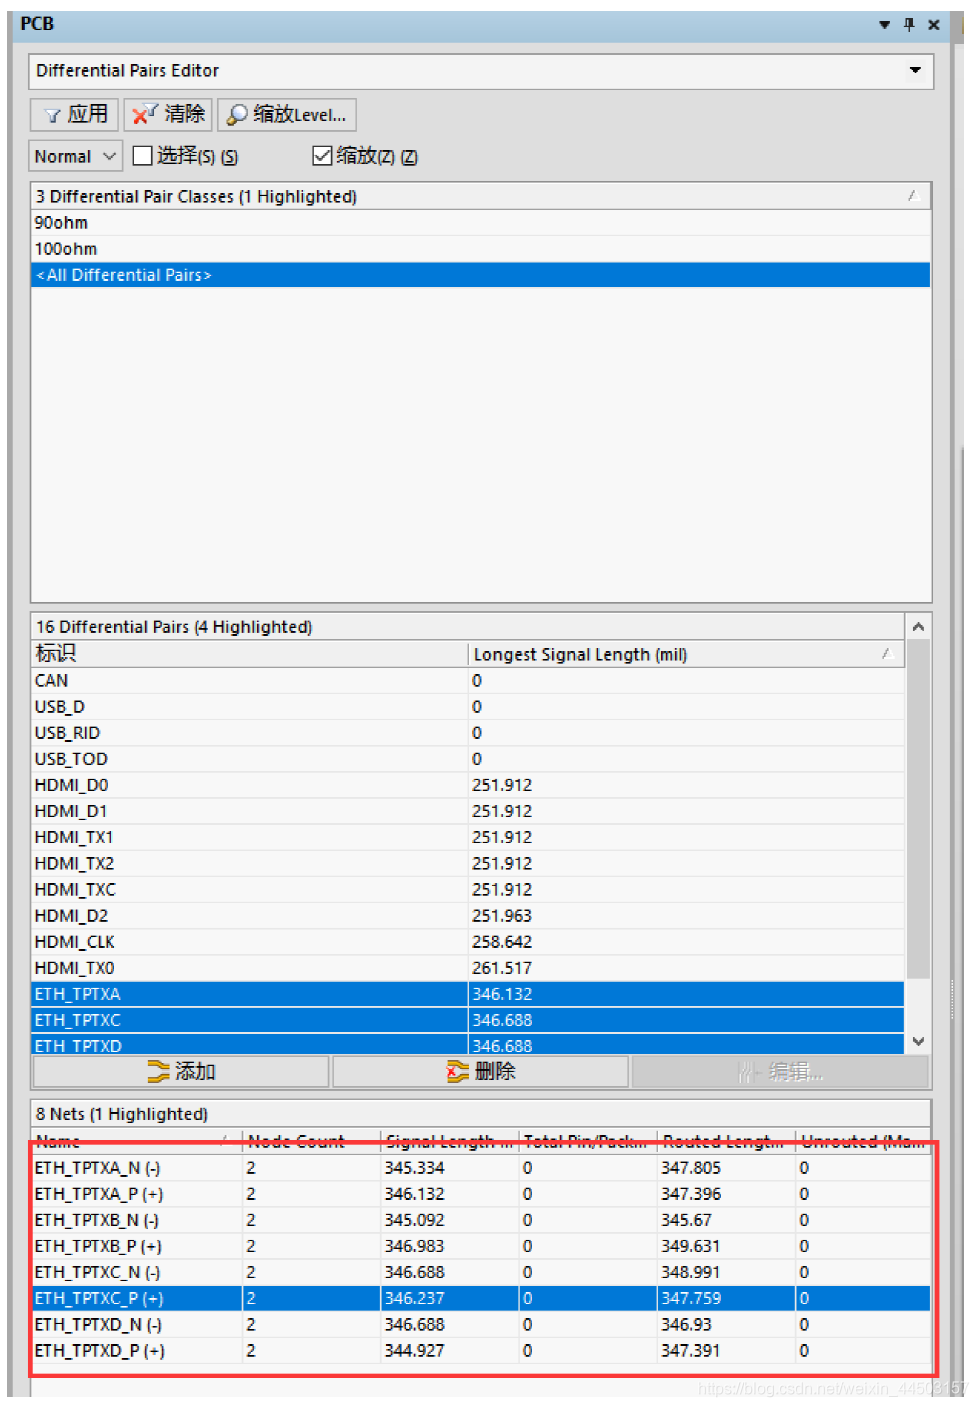The image size is (979, 1407).
Task: Click the Apply filter funnel icon
Action: tap(53, 116)
